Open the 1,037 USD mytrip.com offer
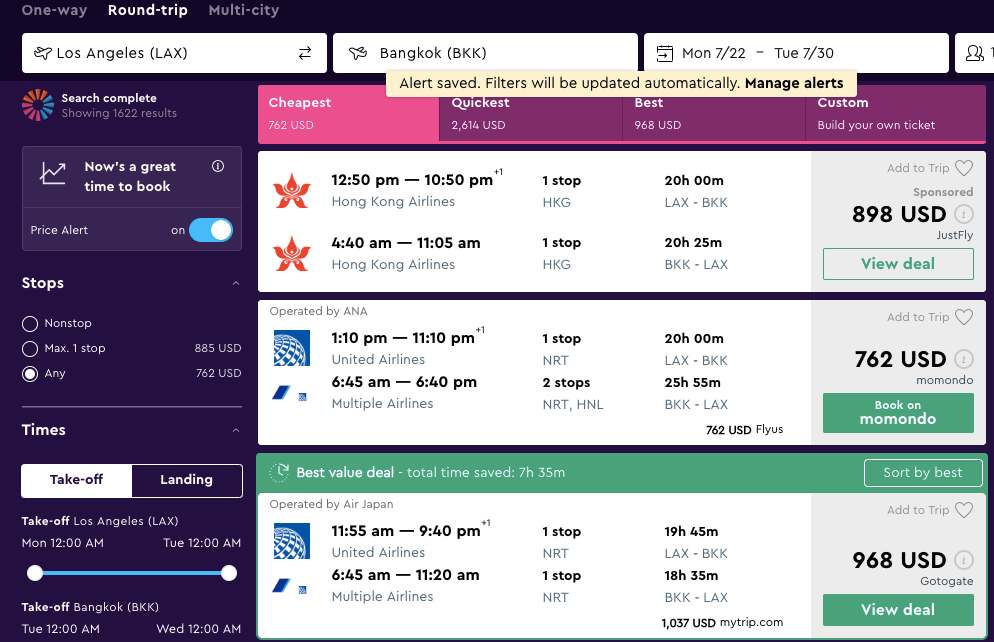 click(722, 622)
